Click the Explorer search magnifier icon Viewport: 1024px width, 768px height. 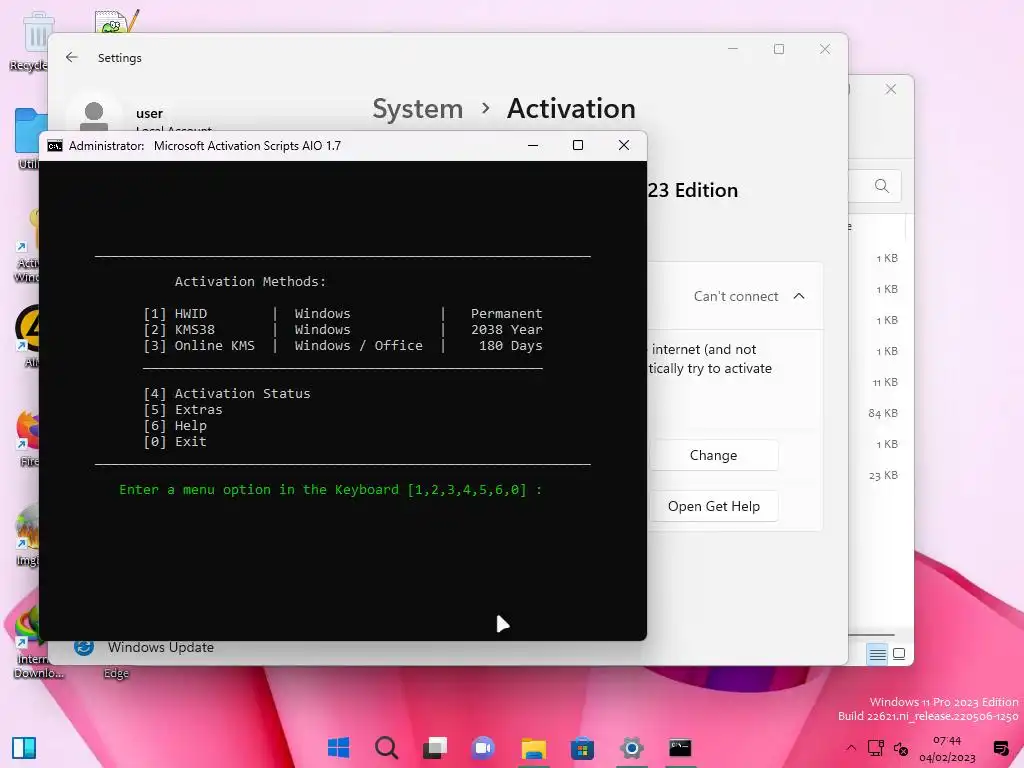coord(882,186)
